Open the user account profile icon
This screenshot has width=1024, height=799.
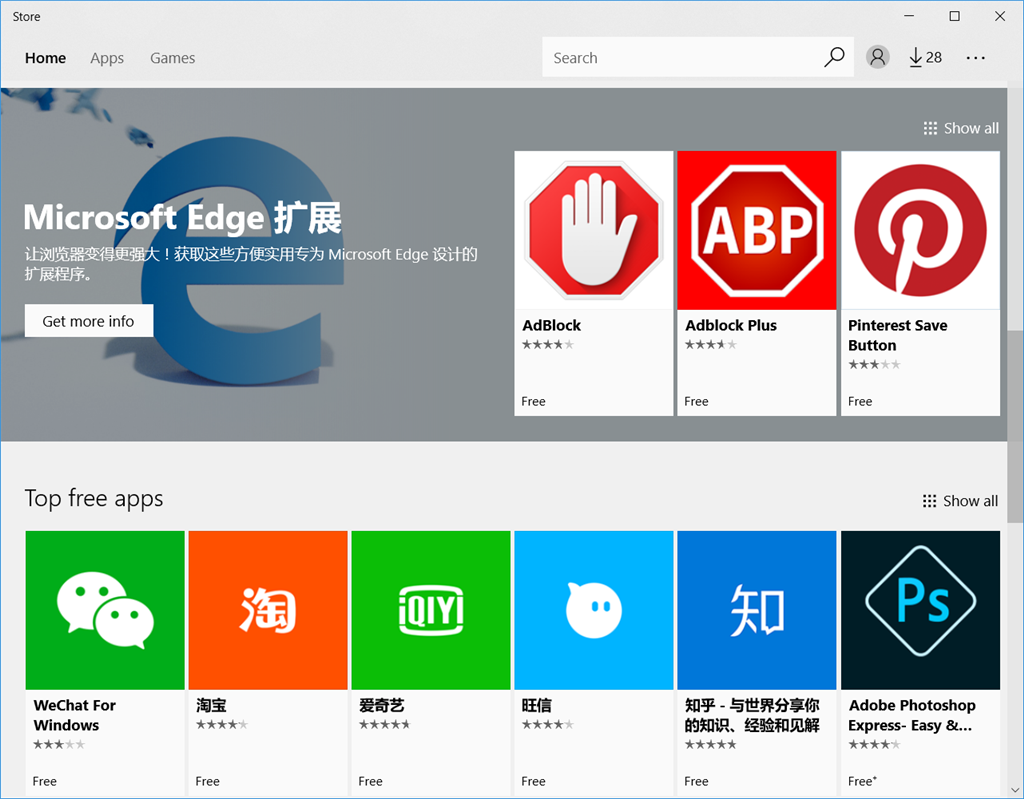(x=878, y=57)
